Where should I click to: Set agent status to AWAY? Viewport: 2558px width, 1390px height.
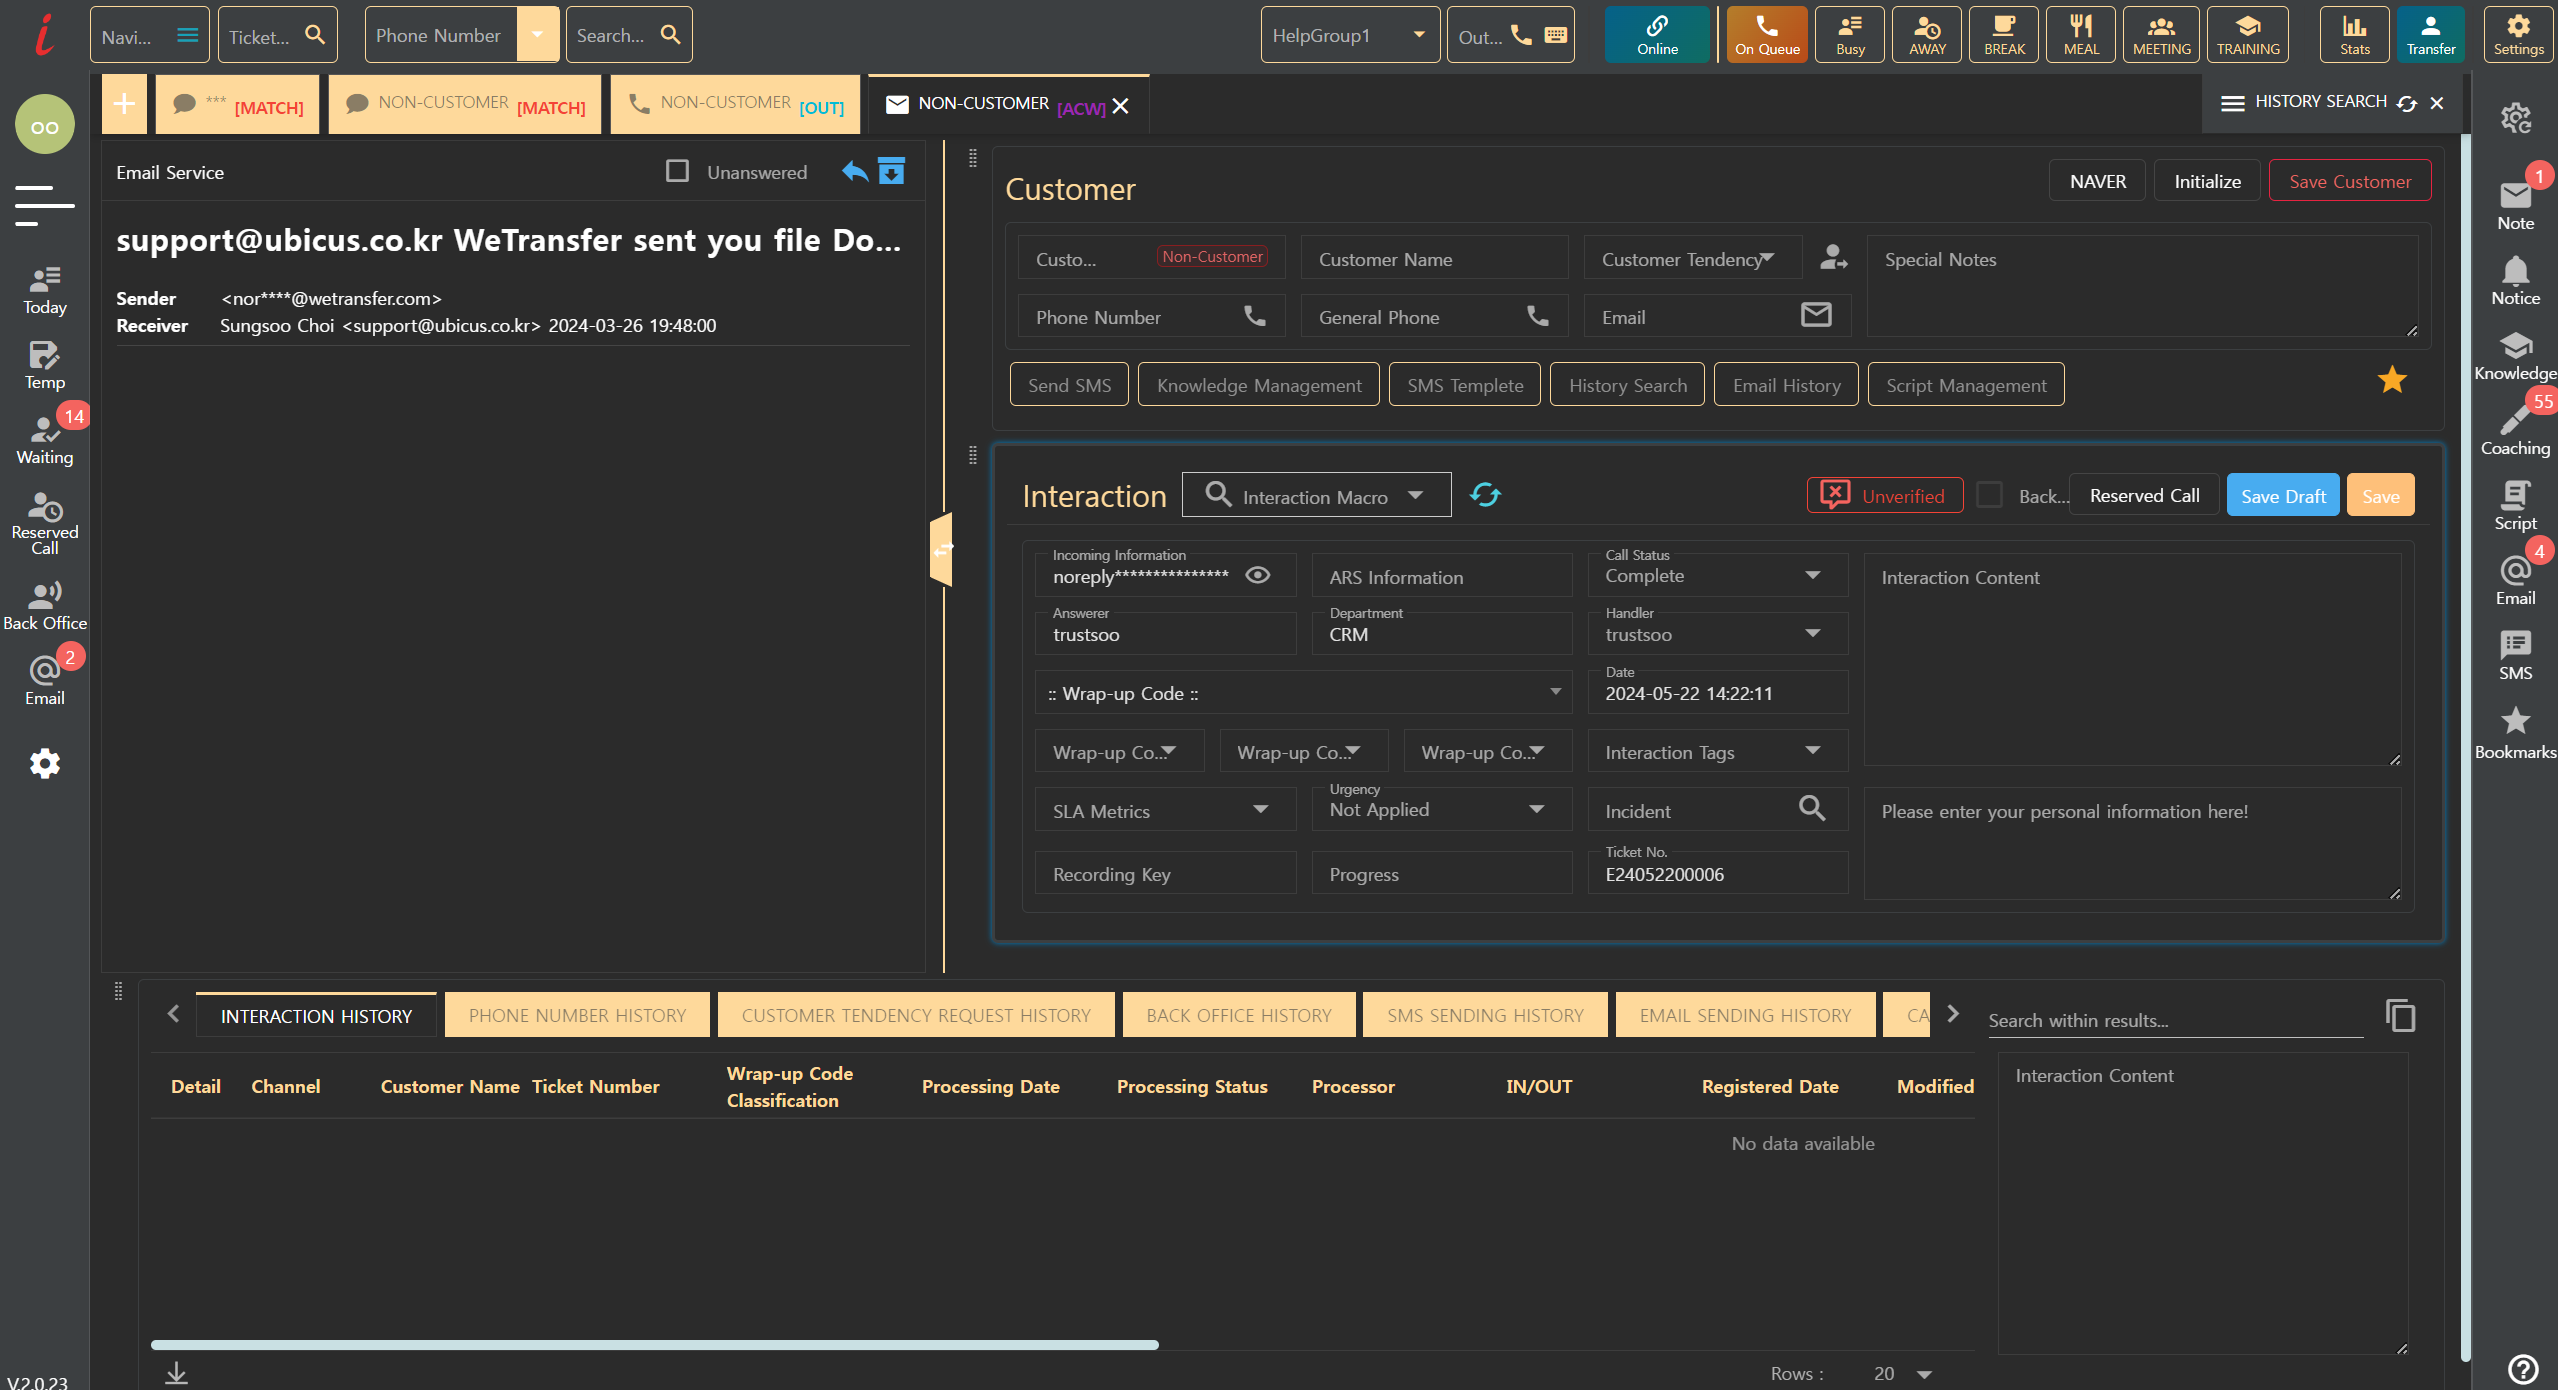click(1927, 35)
